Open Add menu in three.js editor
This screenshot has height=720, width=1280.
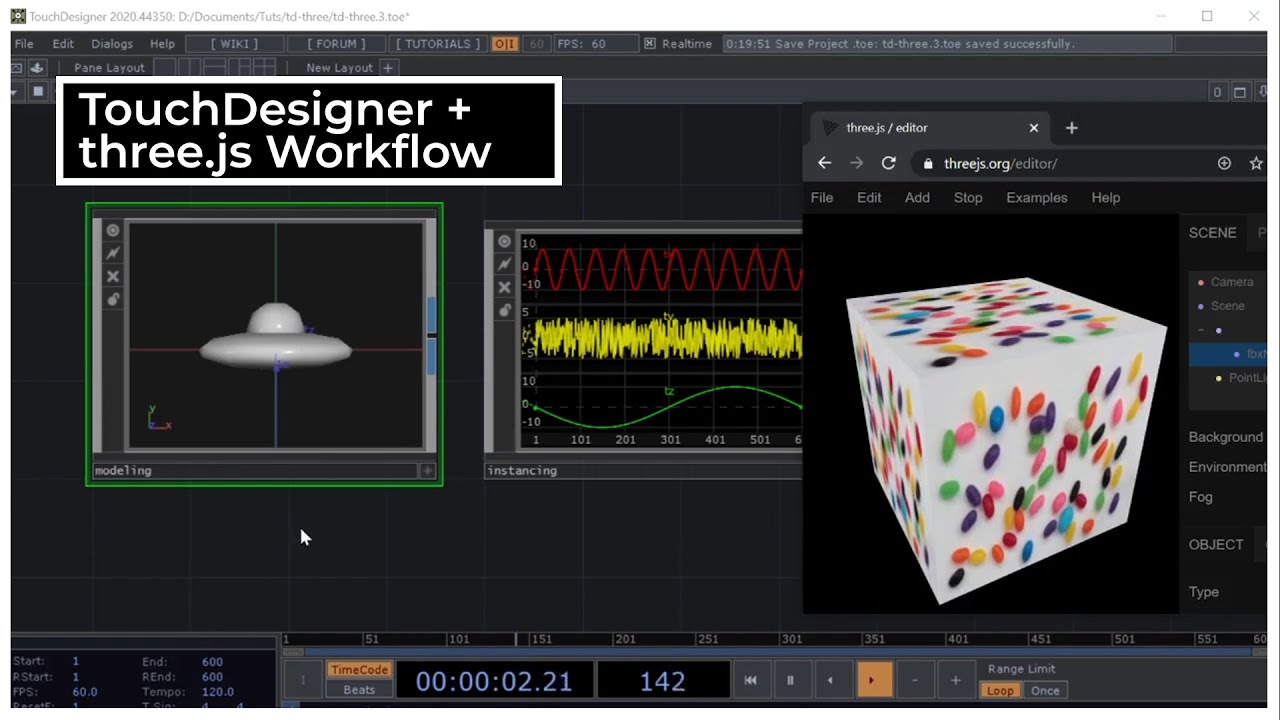tap(917, 197)
